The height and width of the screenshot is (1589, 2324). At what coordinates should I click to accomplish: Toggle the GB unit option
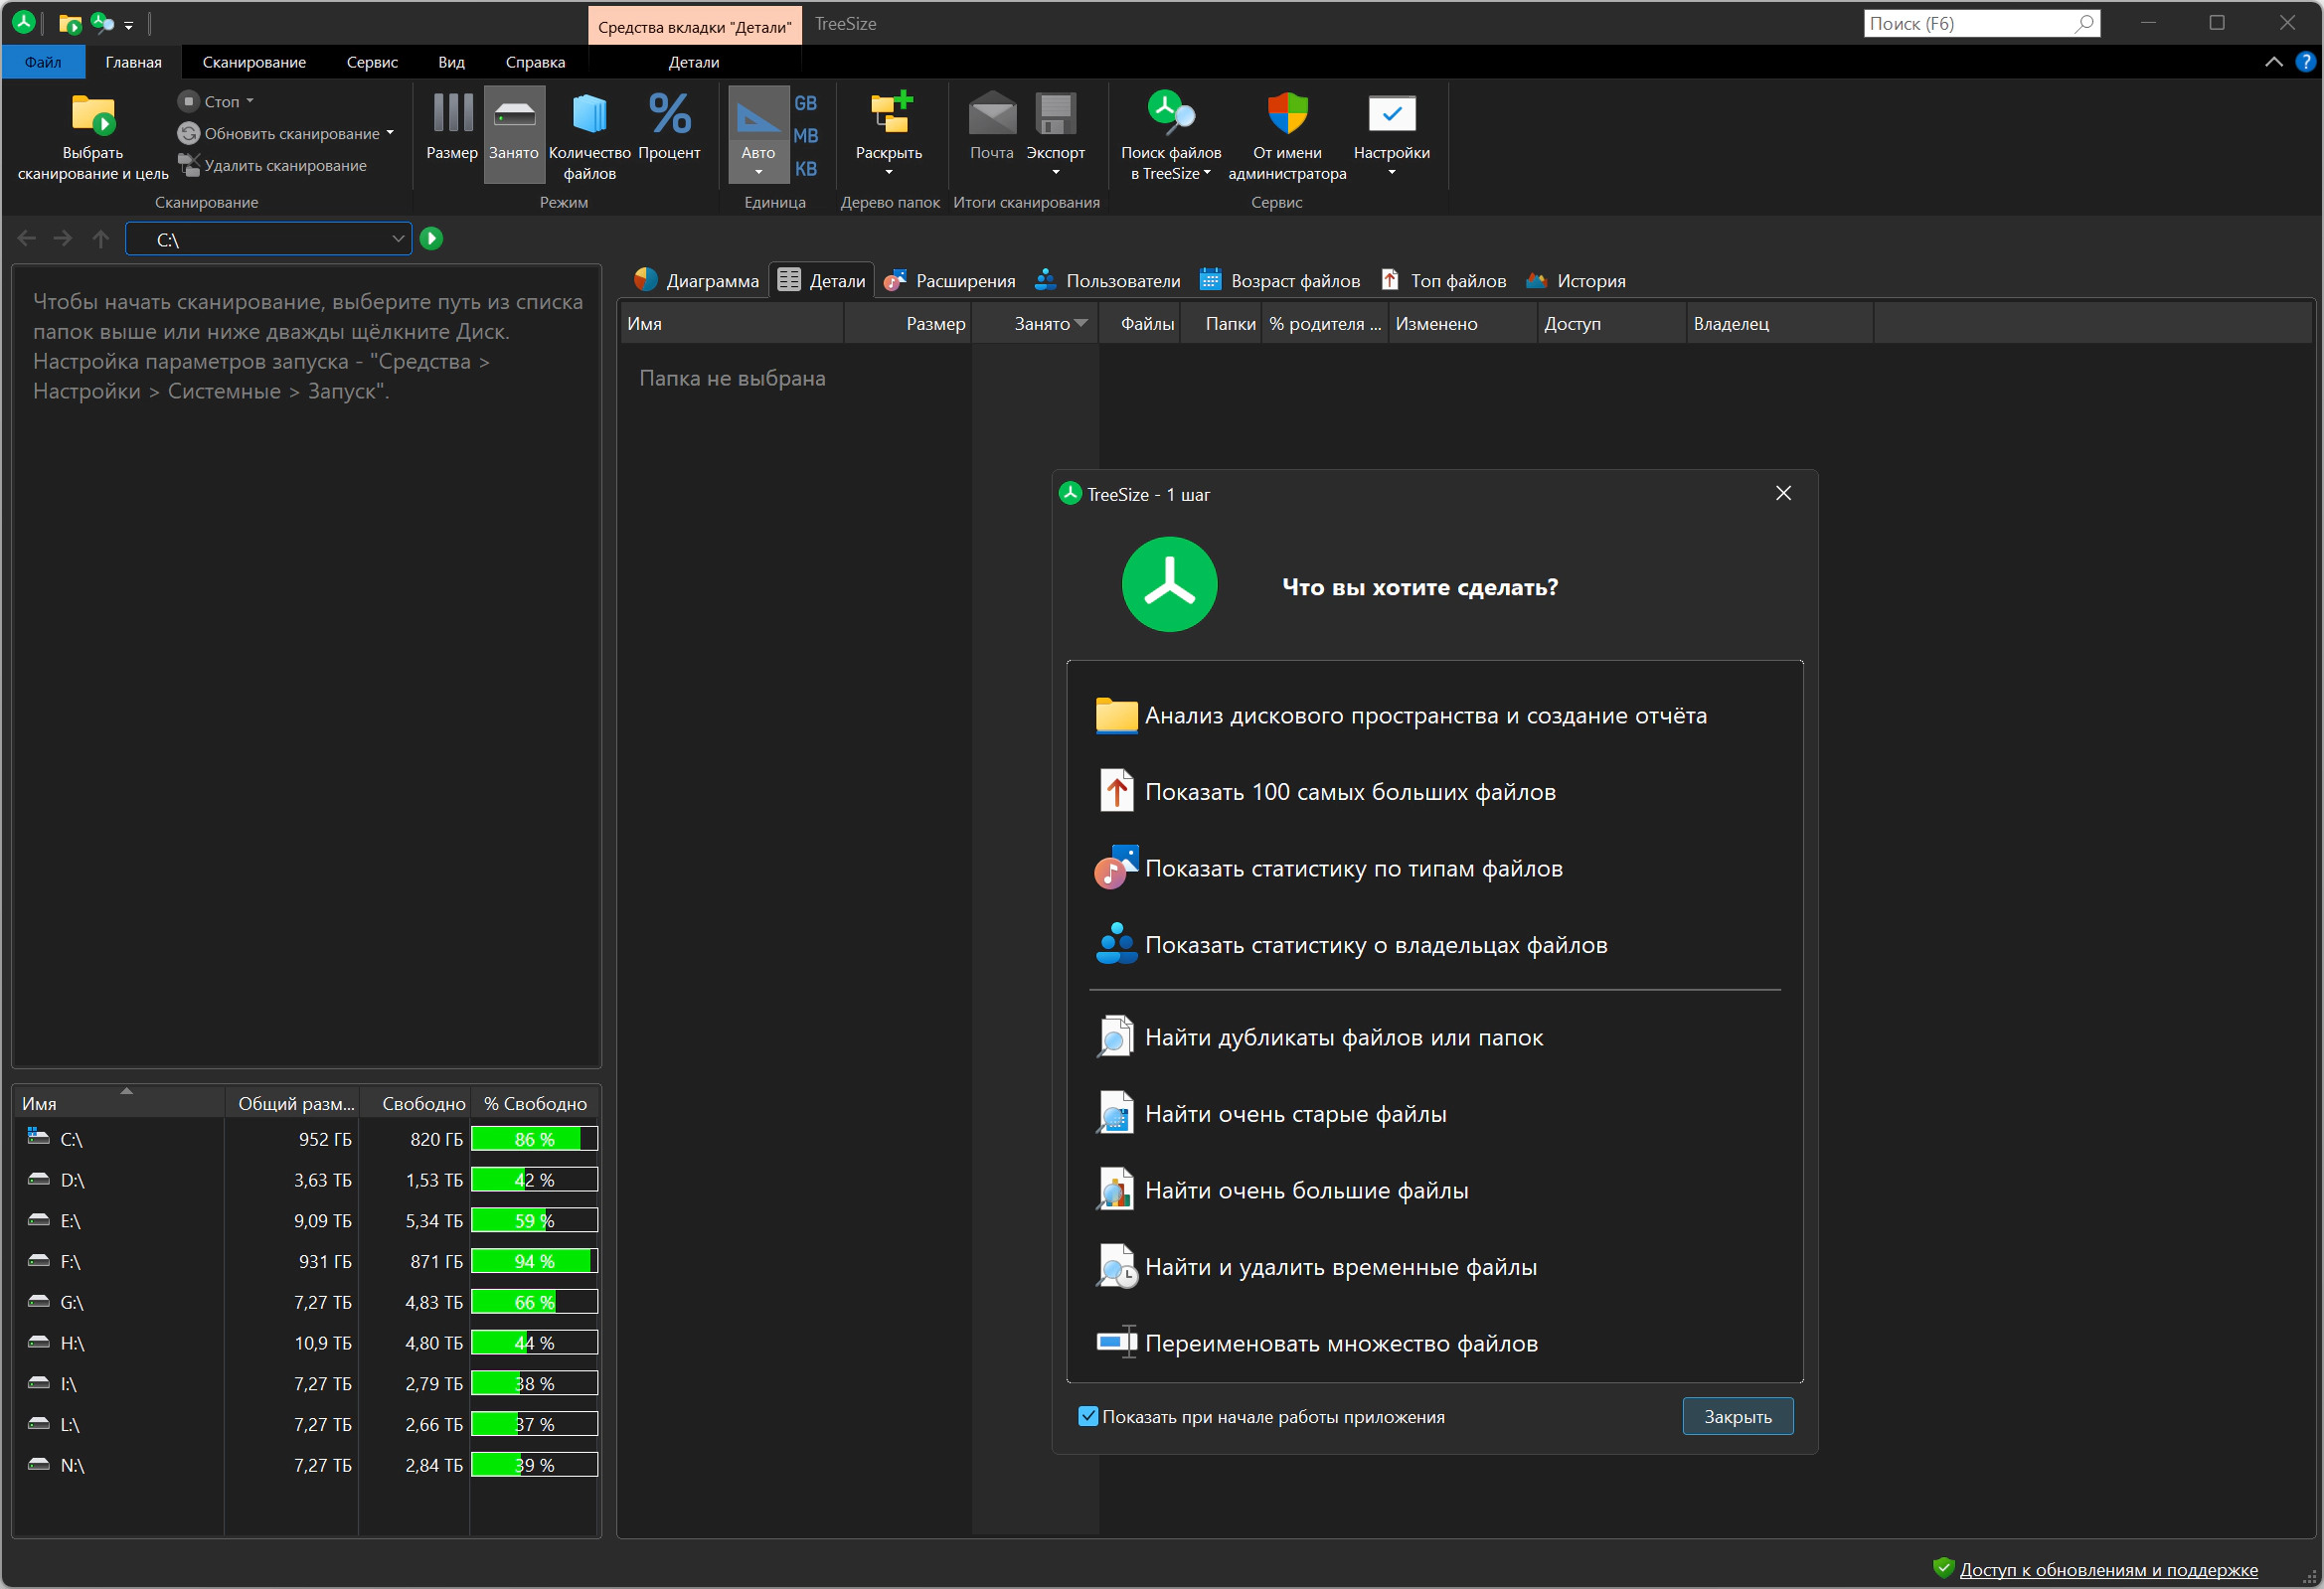pyautogui.click(x=806, y=103)
